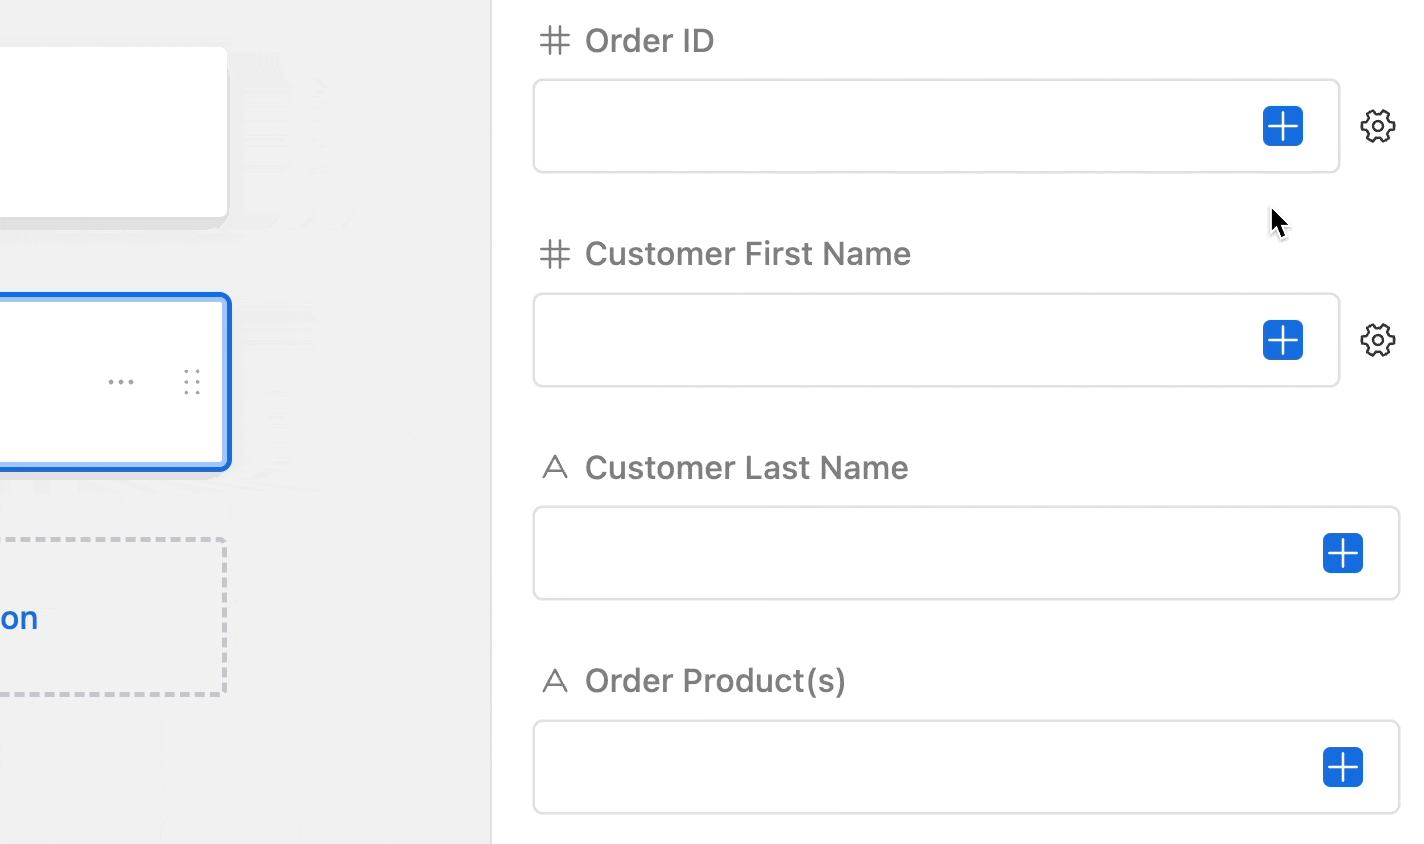This screenshot has height=844, width=1424.
Task: Click inside the Customer First Name input
Action: pos(890,340)
